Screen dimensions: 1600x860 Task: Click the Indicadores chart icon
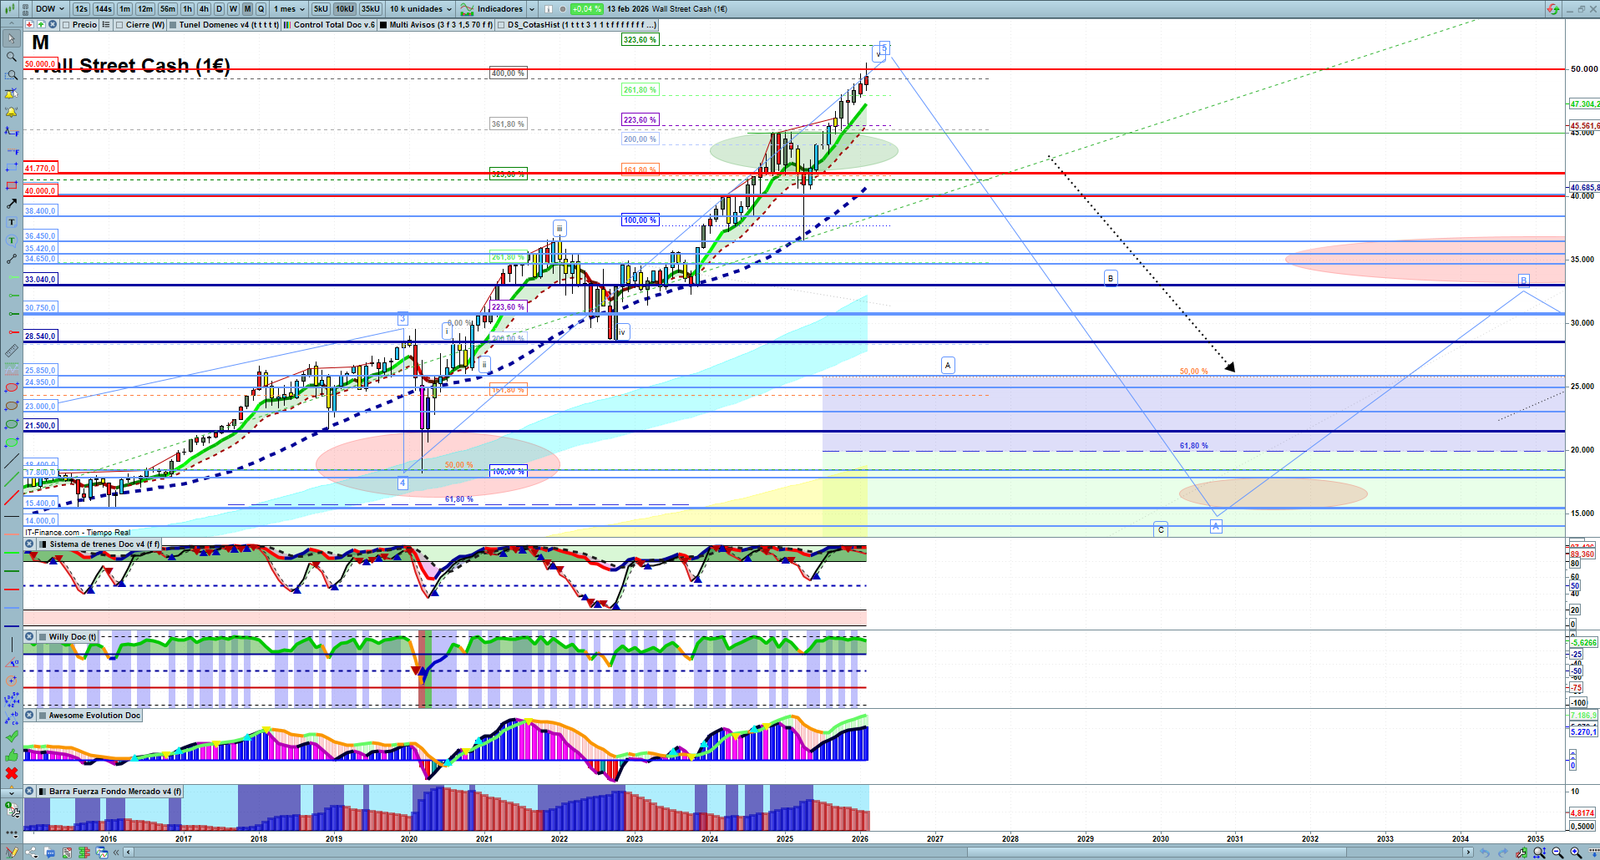click(467, 9)
